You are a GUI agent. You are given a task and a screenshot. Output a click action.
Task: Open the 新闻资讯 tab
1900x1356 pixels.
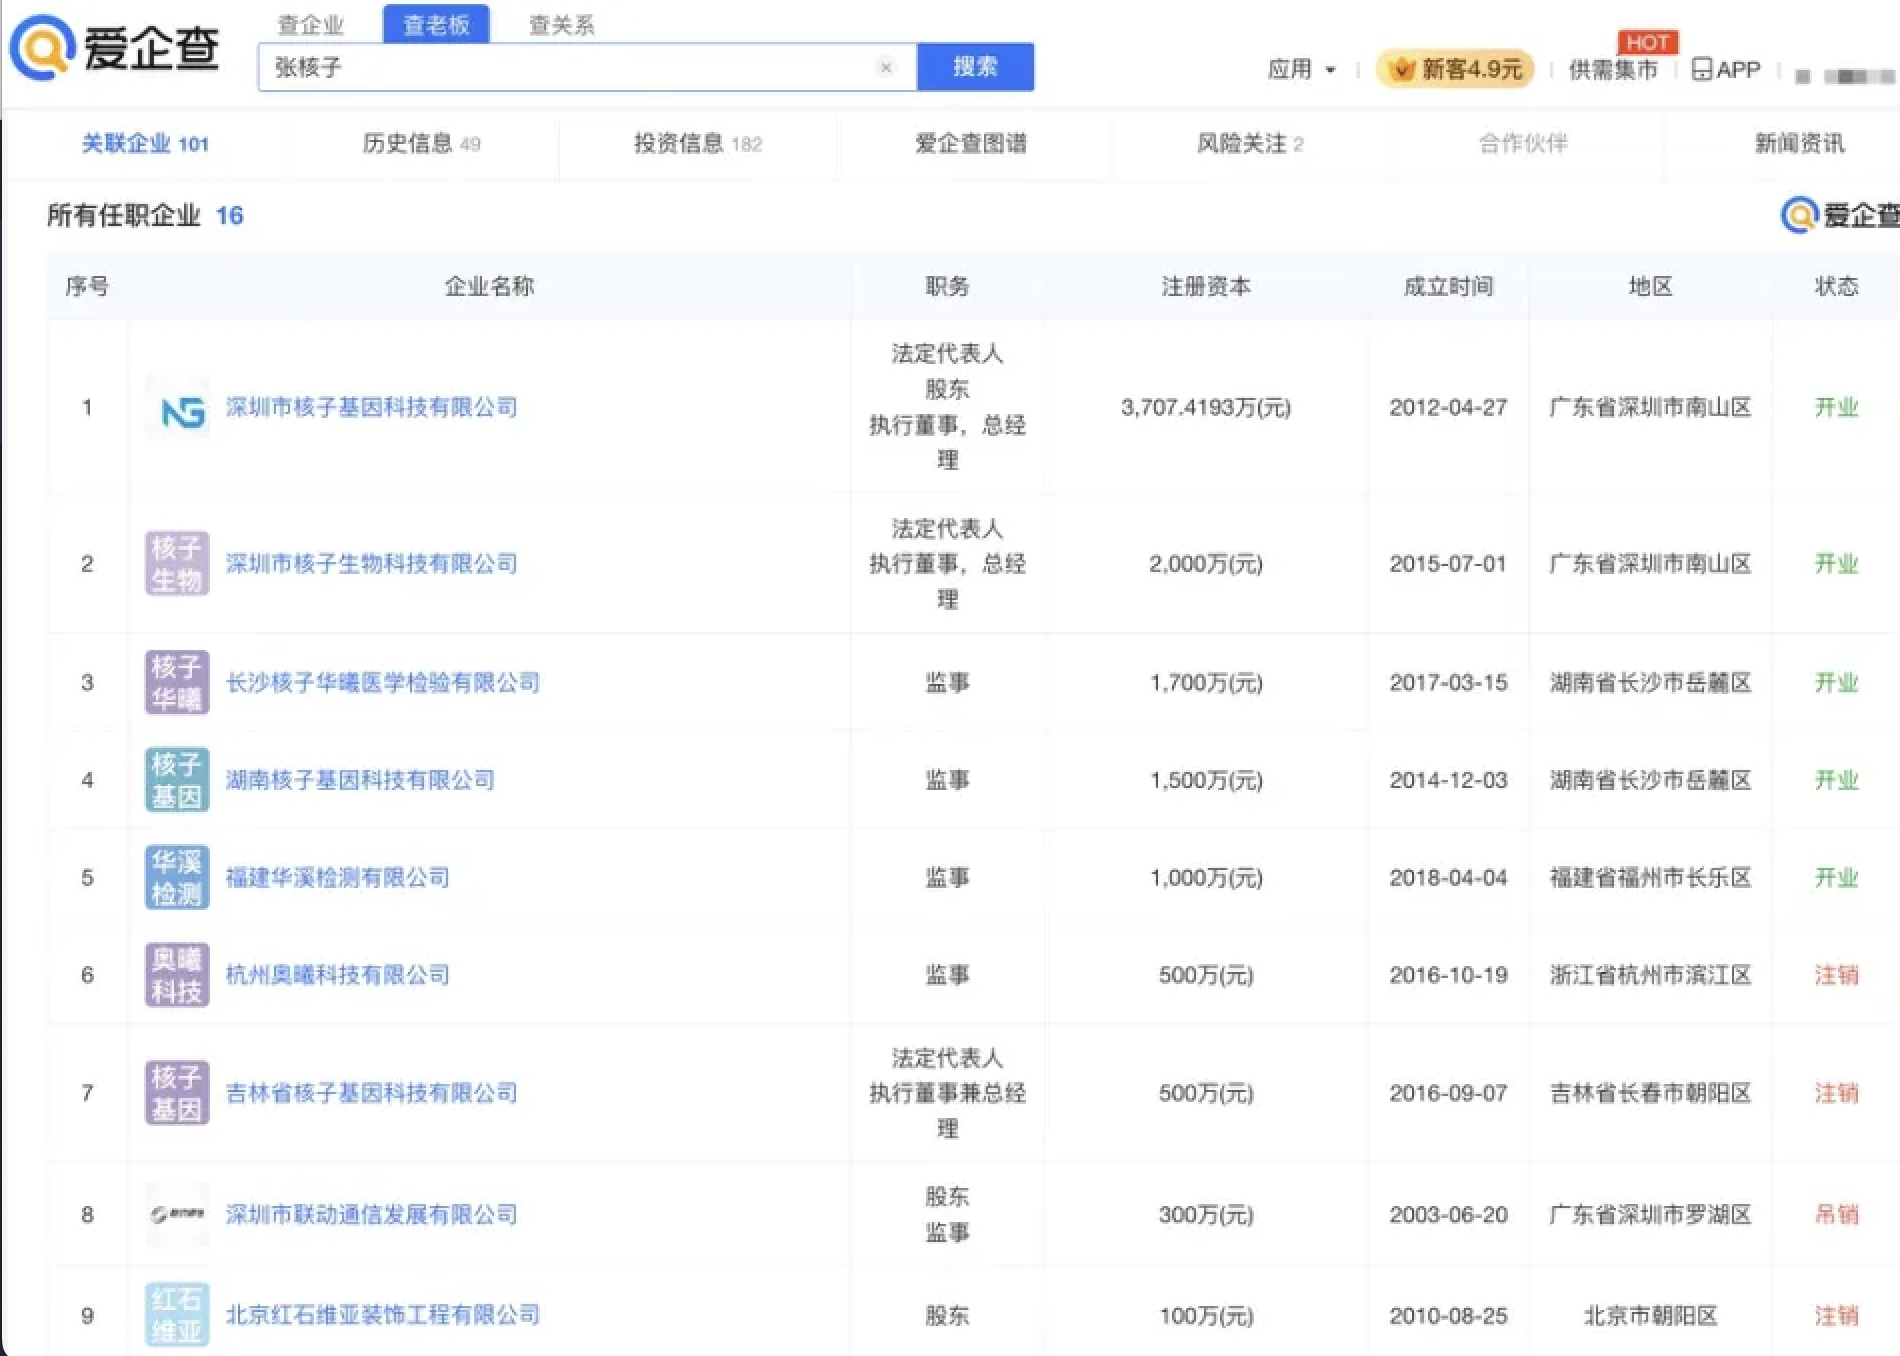[1799, 143]
